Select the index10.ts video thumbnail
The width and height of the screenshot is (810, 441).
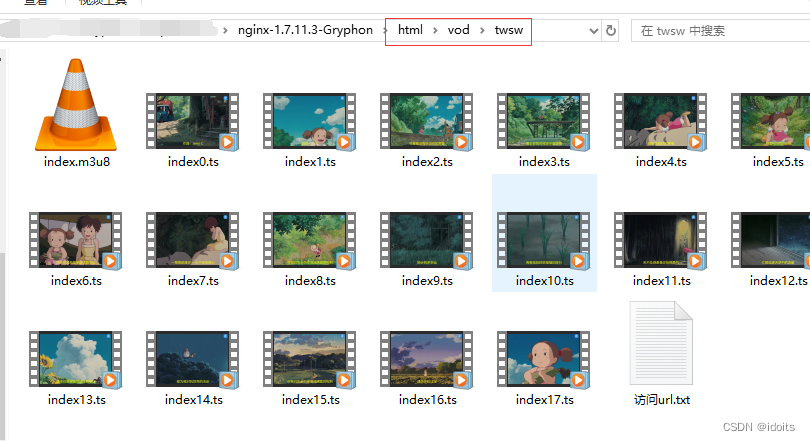click(543, 241)
